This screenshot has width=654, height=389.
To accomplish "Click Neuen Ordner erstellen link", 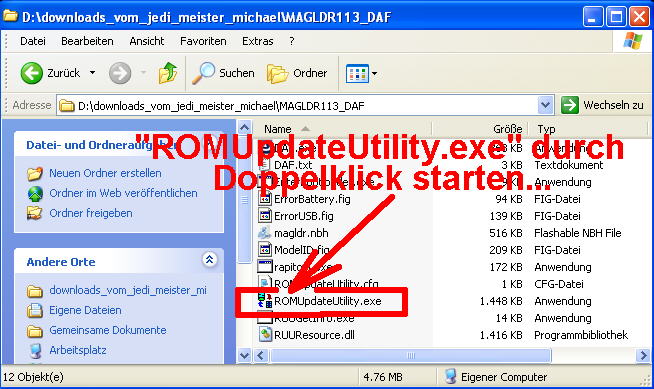I will point(105,173).
